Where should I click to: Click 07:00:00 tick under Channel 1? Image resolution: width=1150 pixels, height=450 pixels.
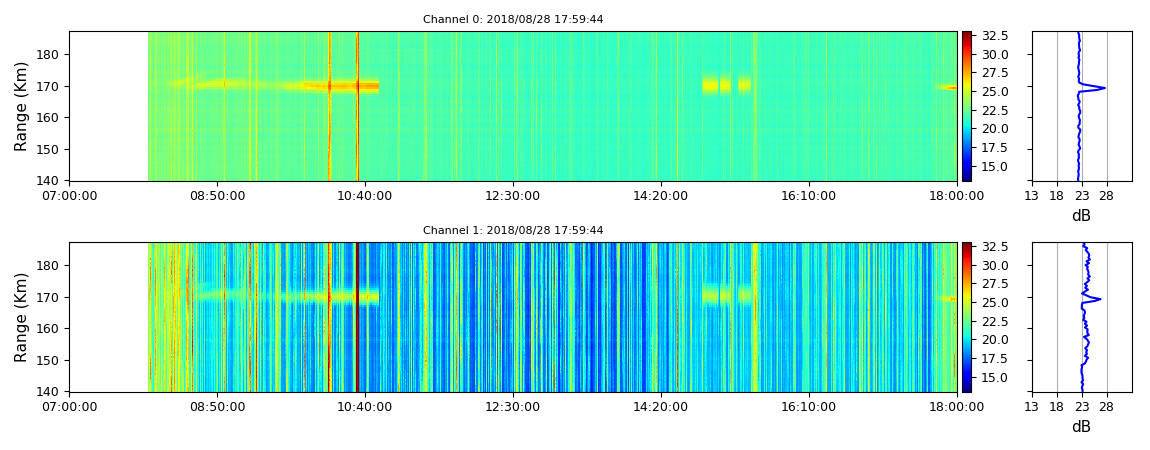click(x=70, y=407)
